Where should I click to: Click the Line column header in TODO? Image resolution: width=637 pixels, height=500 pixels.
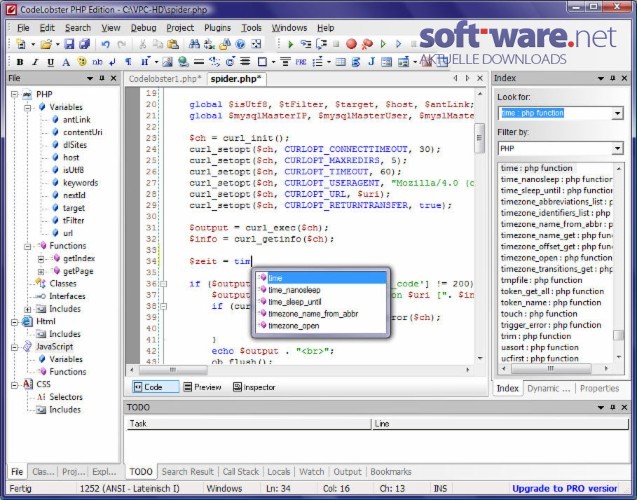(500, 424)
